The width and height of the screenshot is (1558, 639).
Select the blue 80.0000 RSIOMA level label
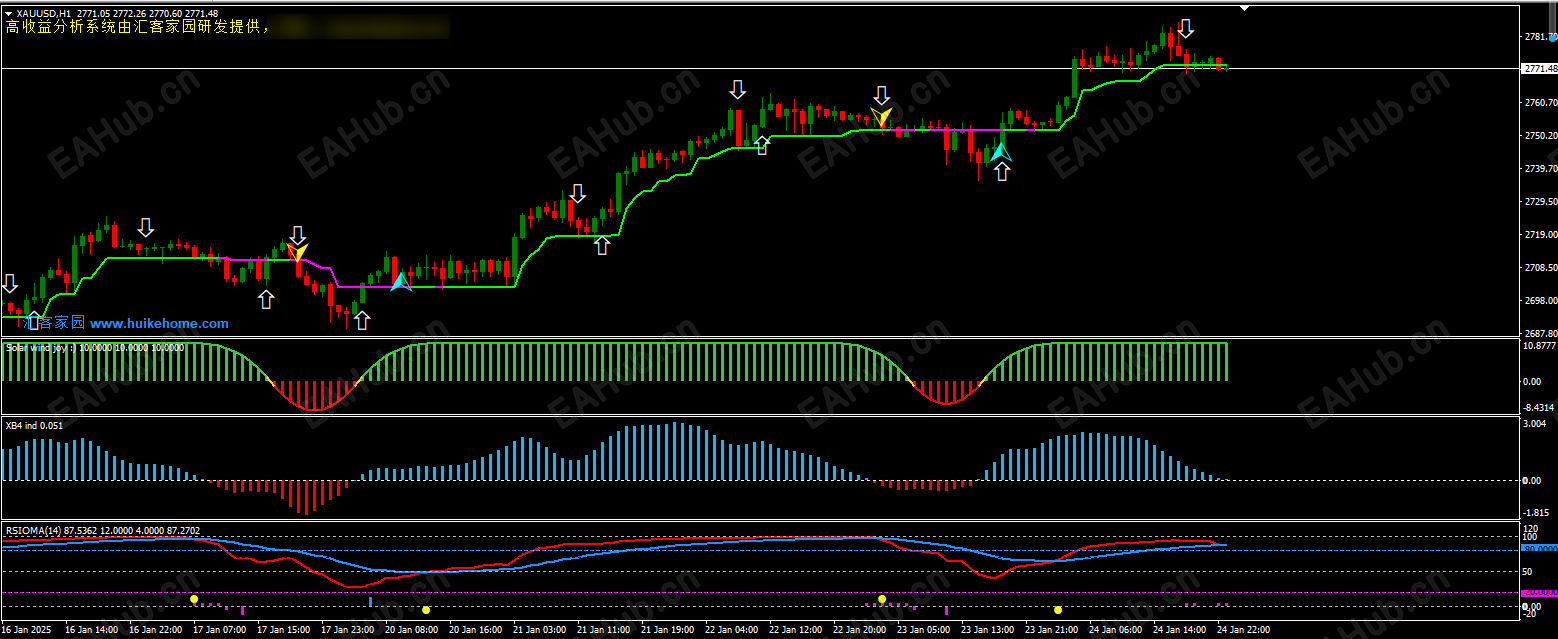[1539, 549]
